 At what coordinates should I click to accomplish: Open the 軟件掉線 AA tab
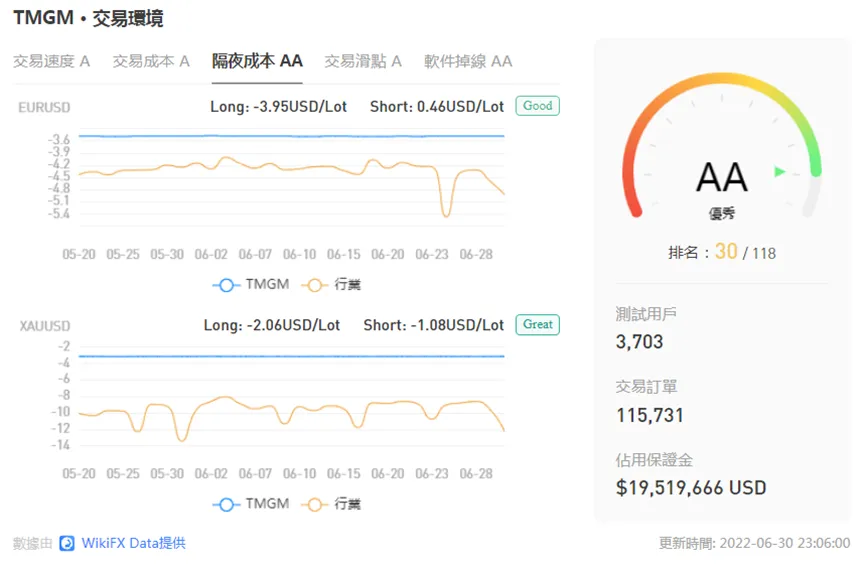tap(468, 61)
